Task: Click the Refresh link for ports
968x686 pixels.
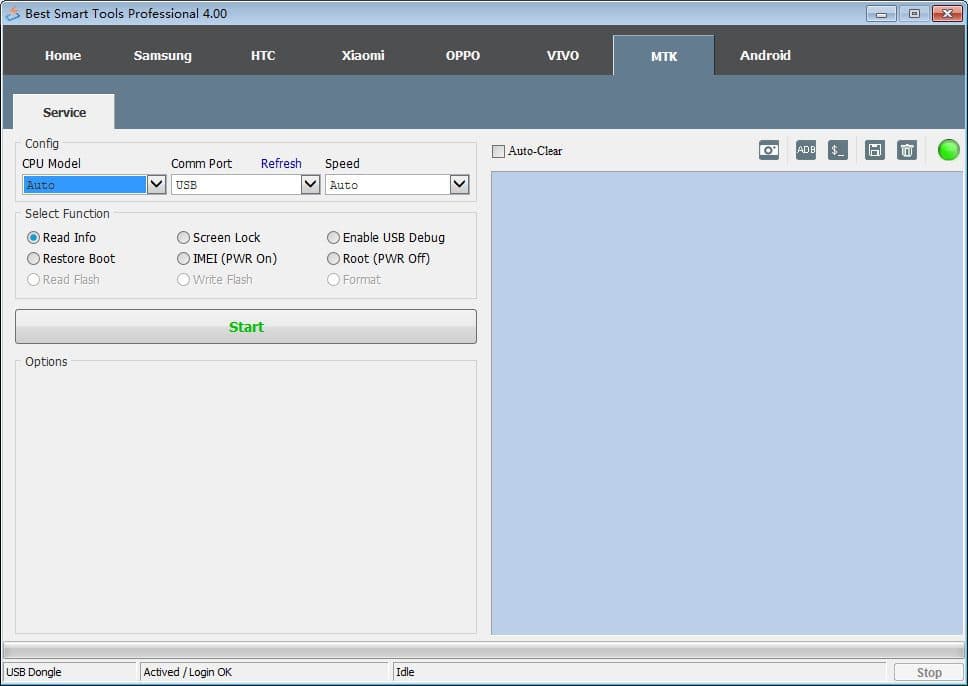Action: click(x=281, y=164)
